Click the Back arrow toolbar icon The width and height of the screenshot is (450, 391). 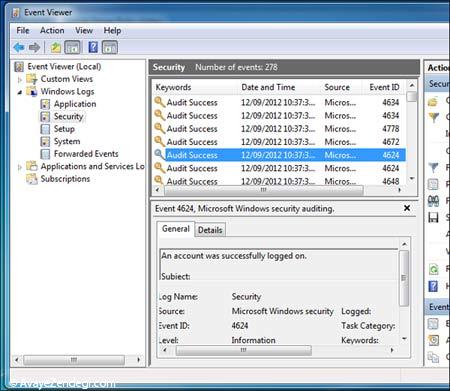click(19, 48)
